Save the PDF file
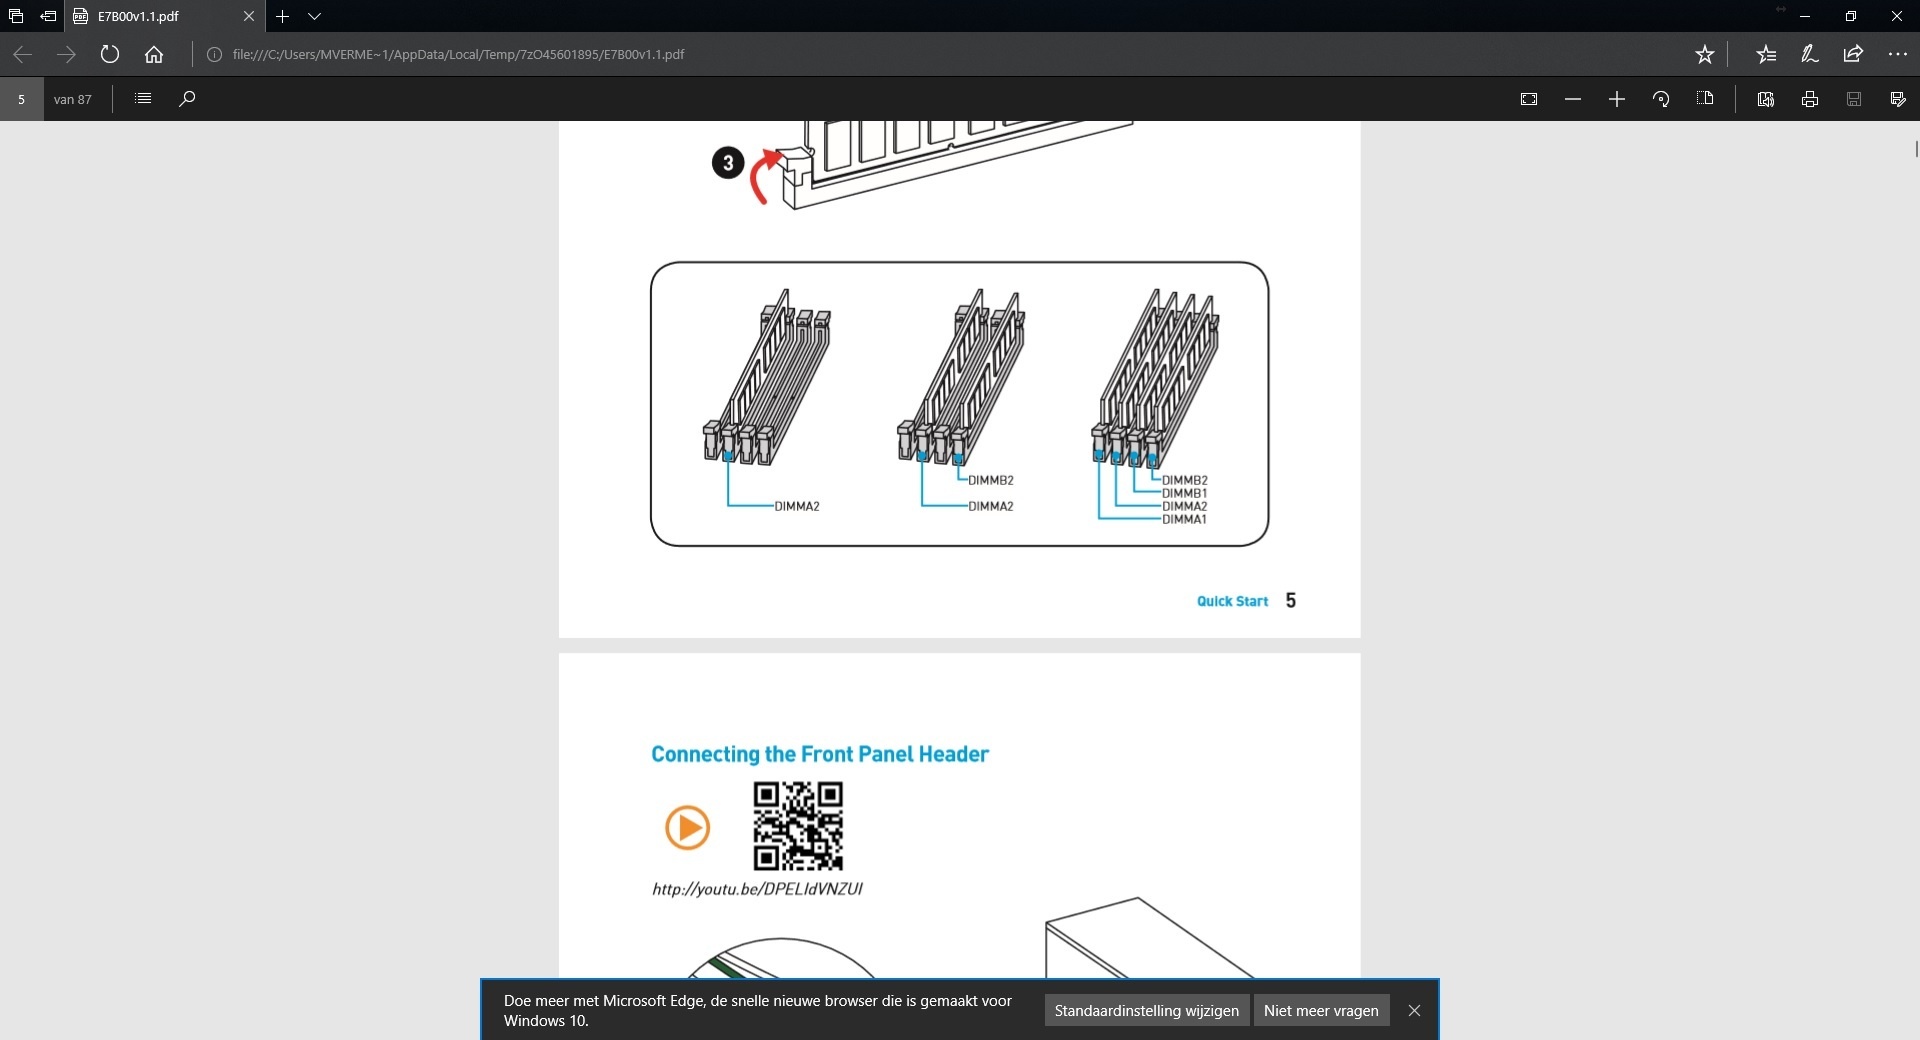1920x1040 pixels. click(x=1854, y=99)
